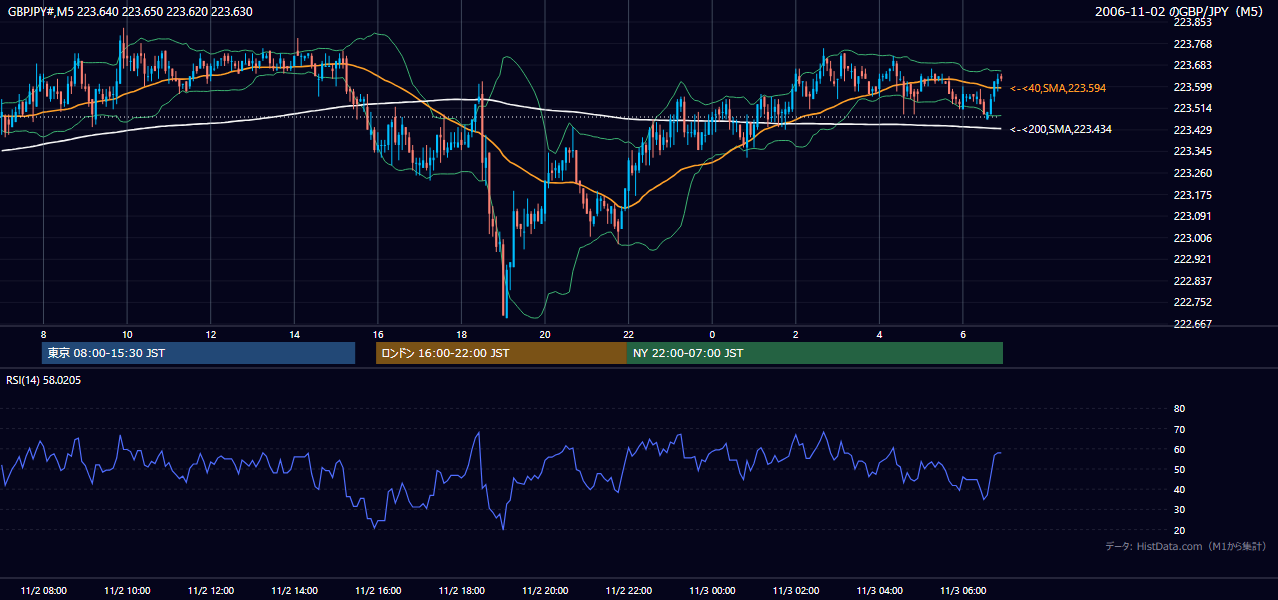Viewport: 1278px width, 600px height.
Task: Click the 2006-11-02 のGBP/JPY (M5) title
Action: point(1181,12)
